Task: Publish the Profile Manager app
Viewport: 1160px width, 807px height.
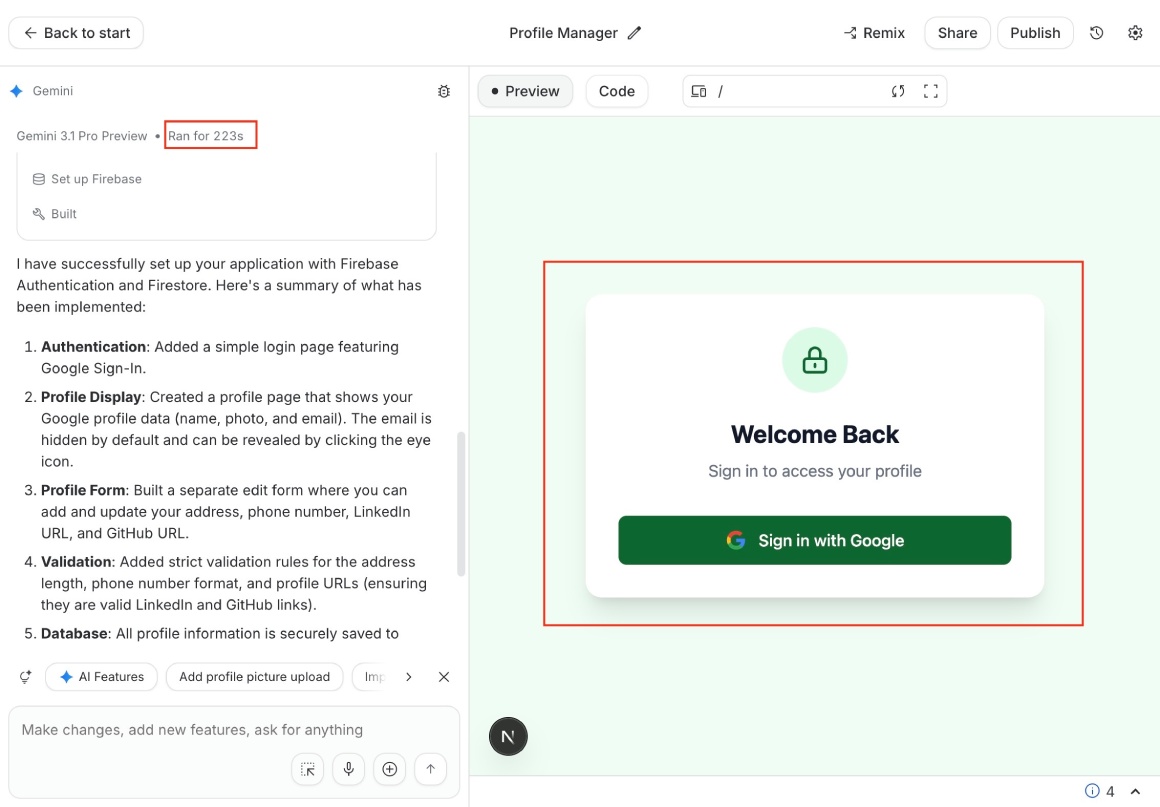Action: 1035,32
